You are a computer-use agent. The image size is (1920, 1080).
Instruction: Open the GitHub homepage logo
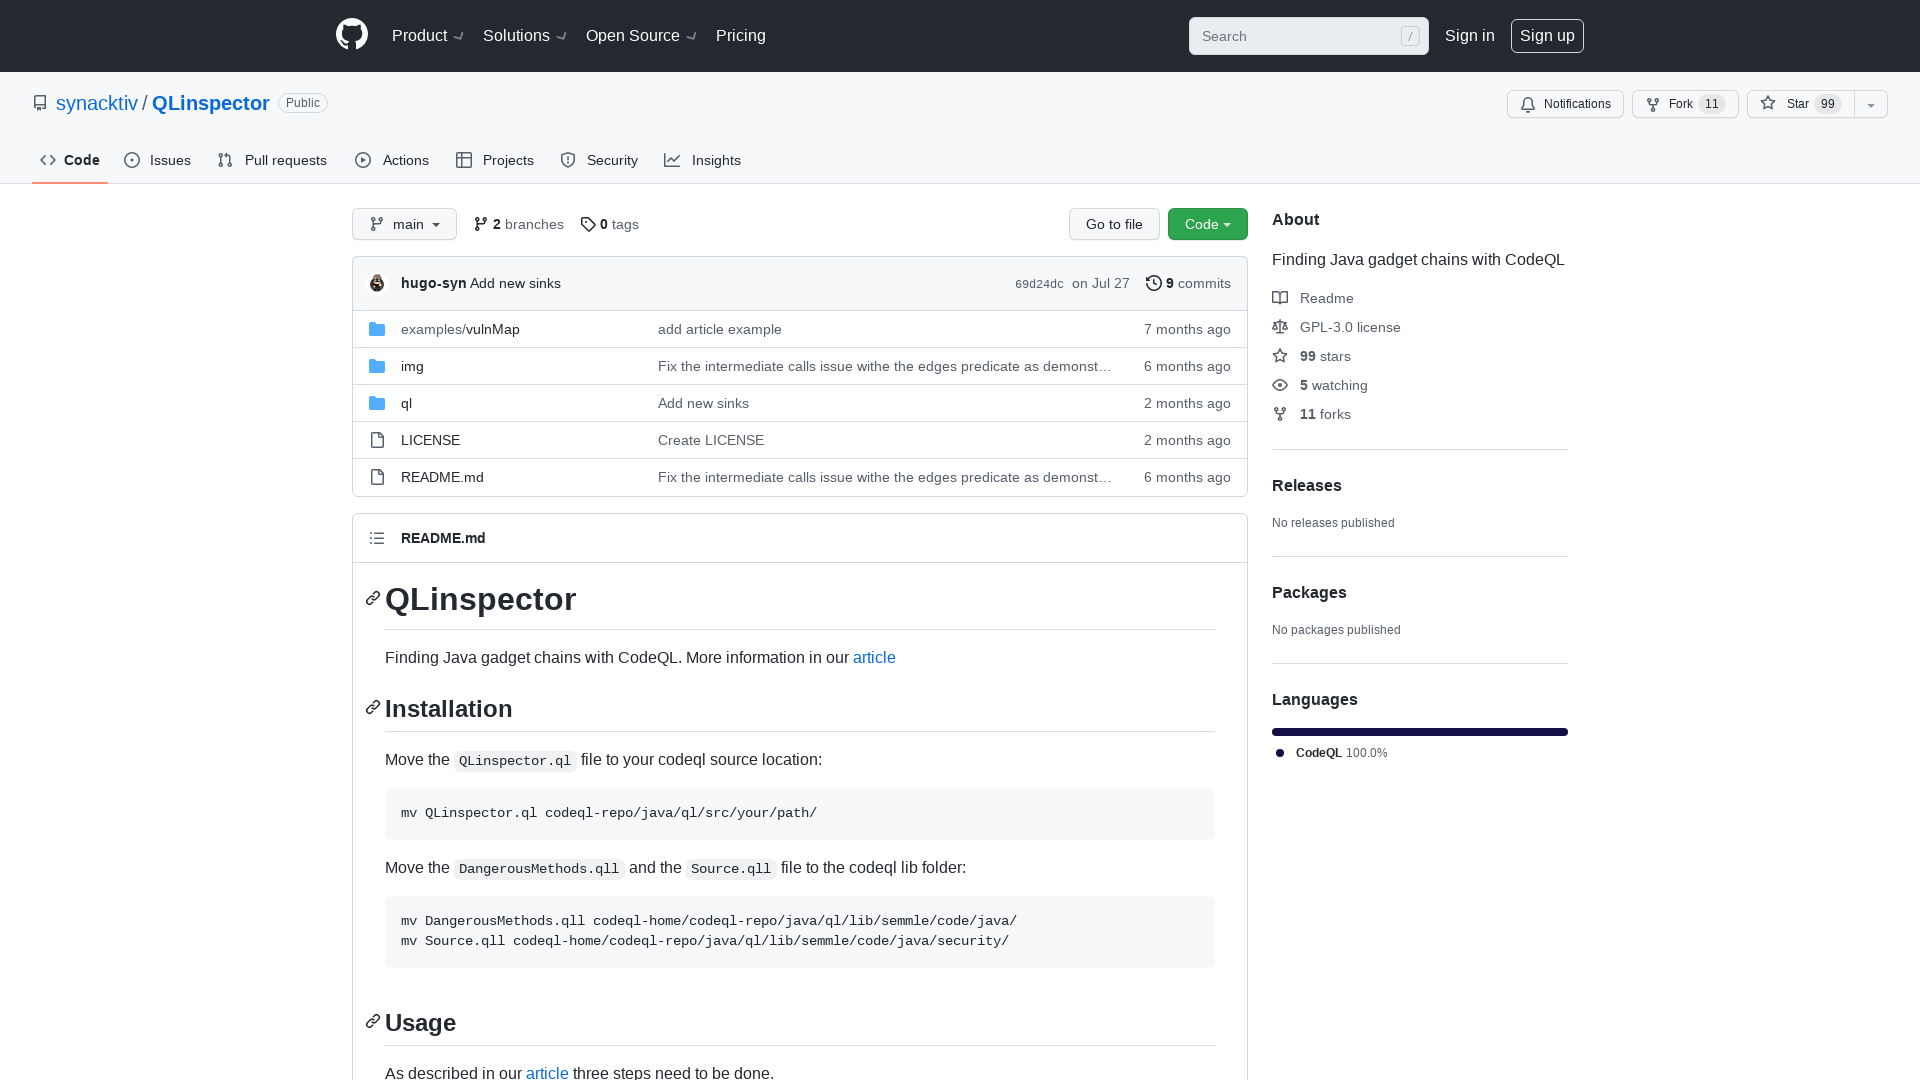tap(352, 35)
